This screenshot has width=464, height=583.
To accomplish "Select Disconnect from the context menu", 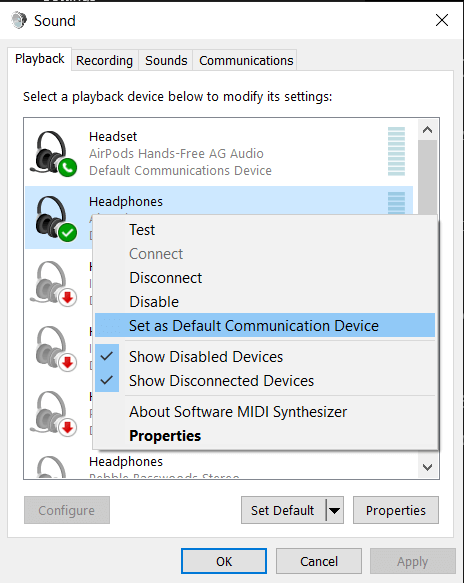I will (x=265, y=278).
